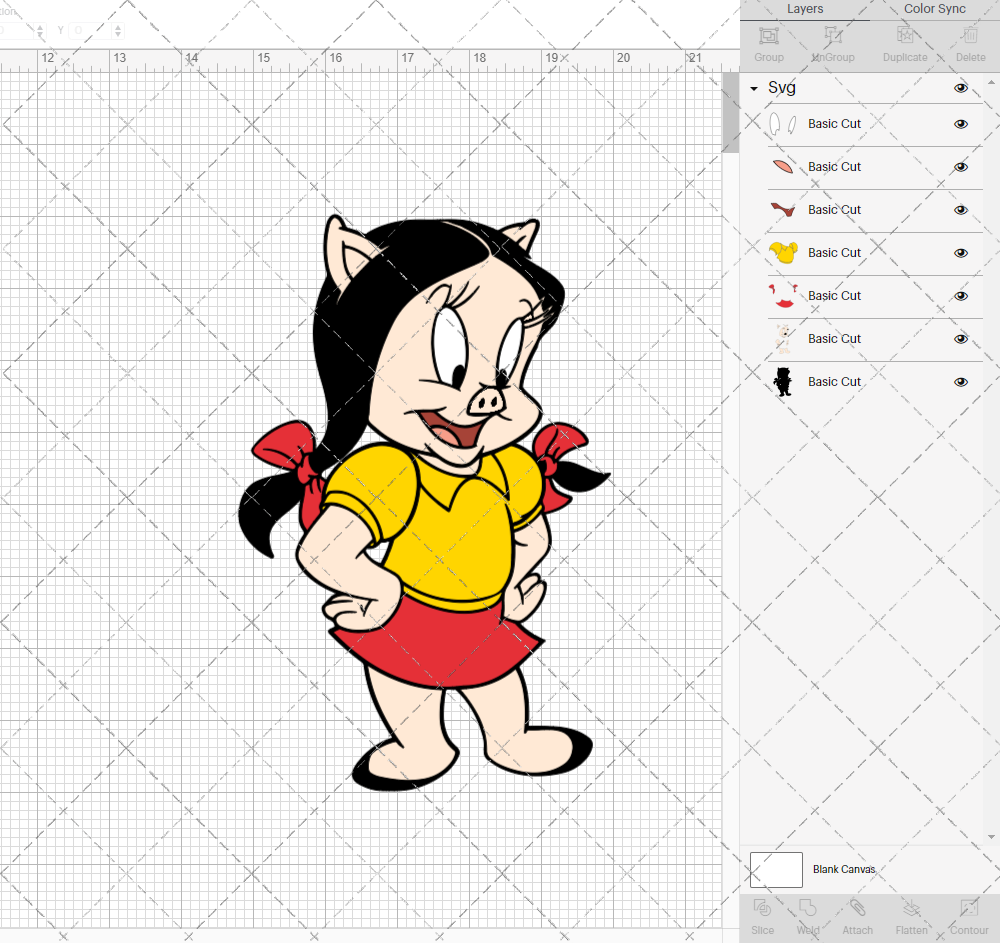The width and height of the screenshot is (1000, 943).
Task: Click the layers panel scroll down arrow
Action: [x=990, y=837]
